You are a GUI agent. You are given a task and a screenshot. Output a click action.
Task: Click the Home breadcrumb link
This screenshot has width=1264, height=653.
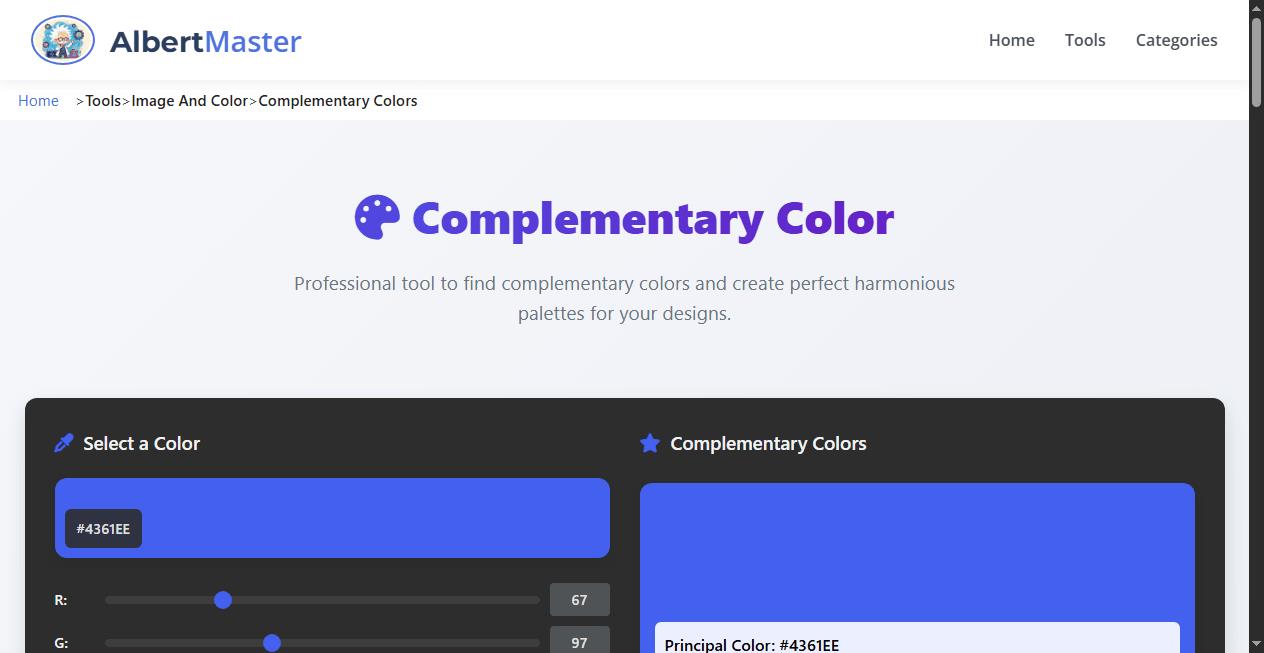(38, 100)
